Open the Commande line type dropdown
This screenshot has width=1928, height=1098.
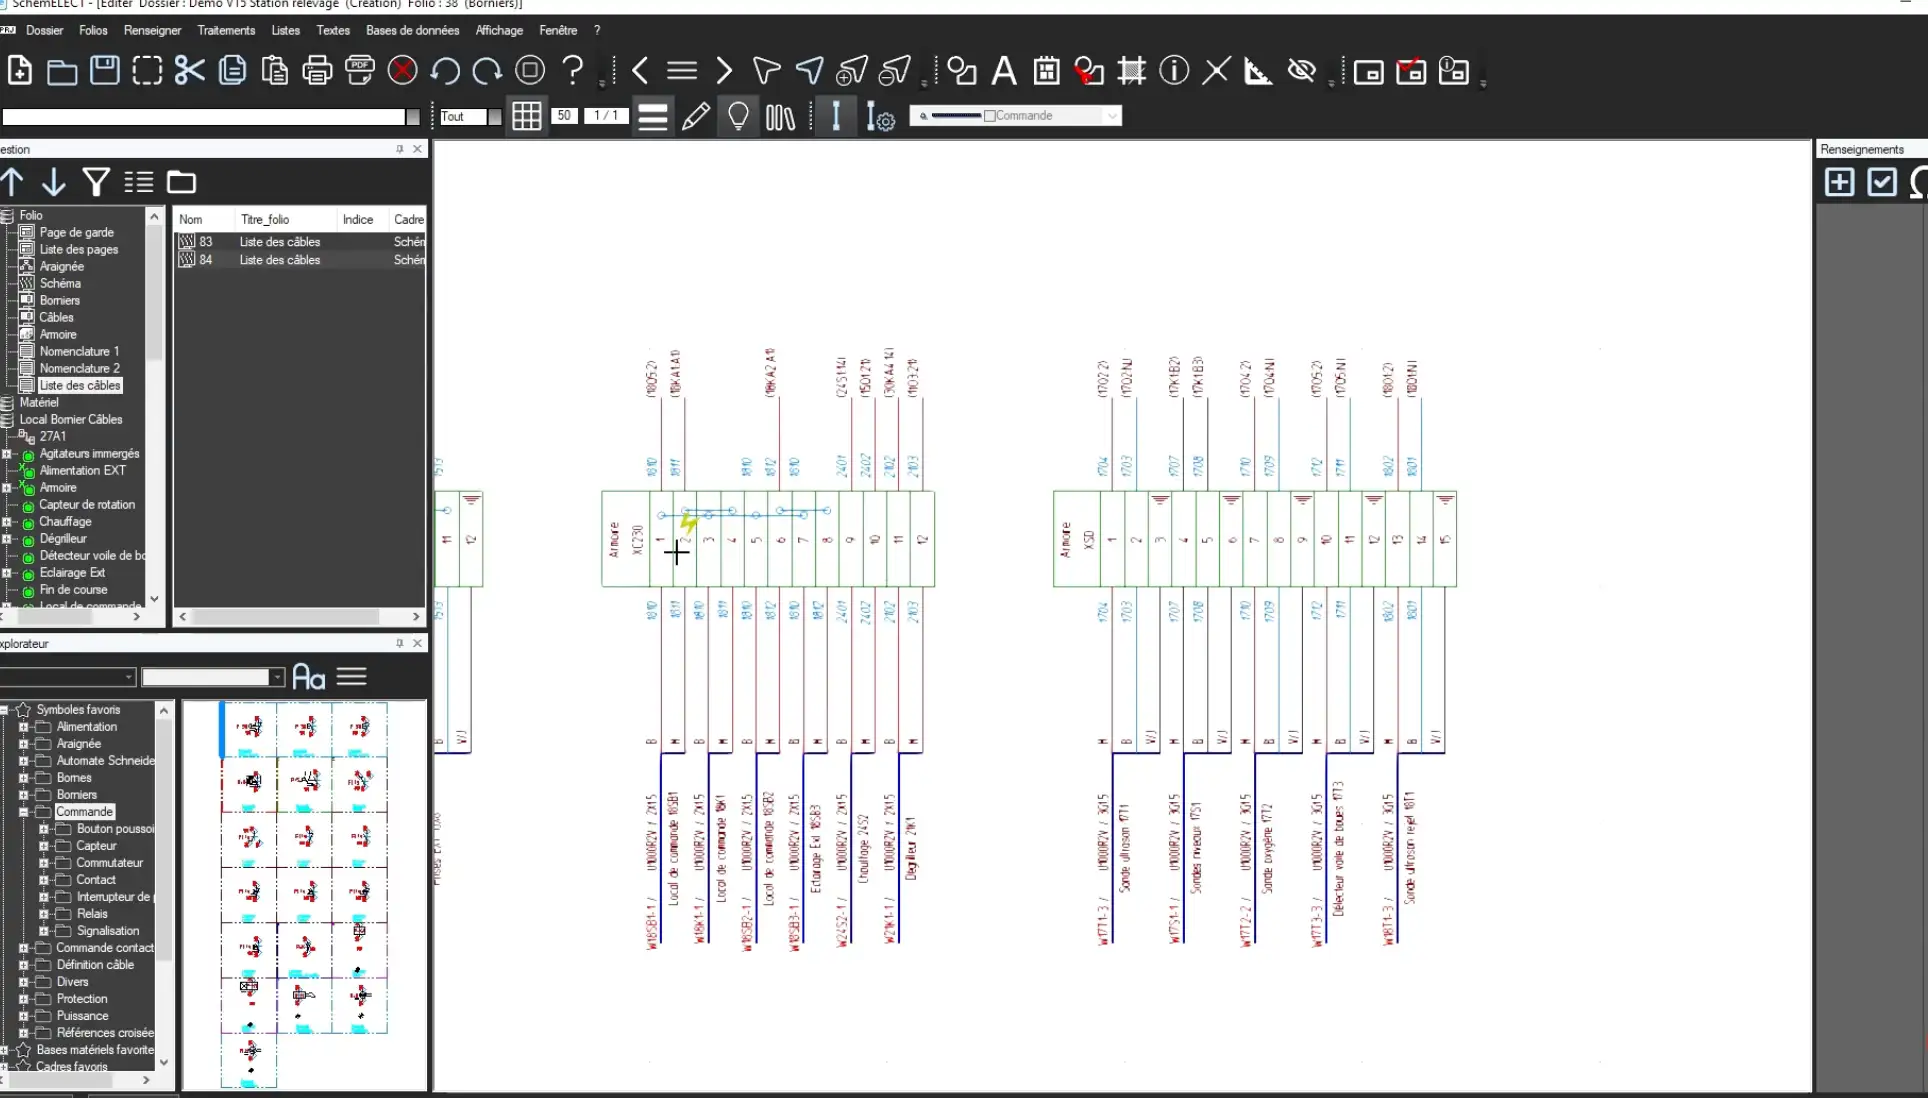[x=1111, y=116]
